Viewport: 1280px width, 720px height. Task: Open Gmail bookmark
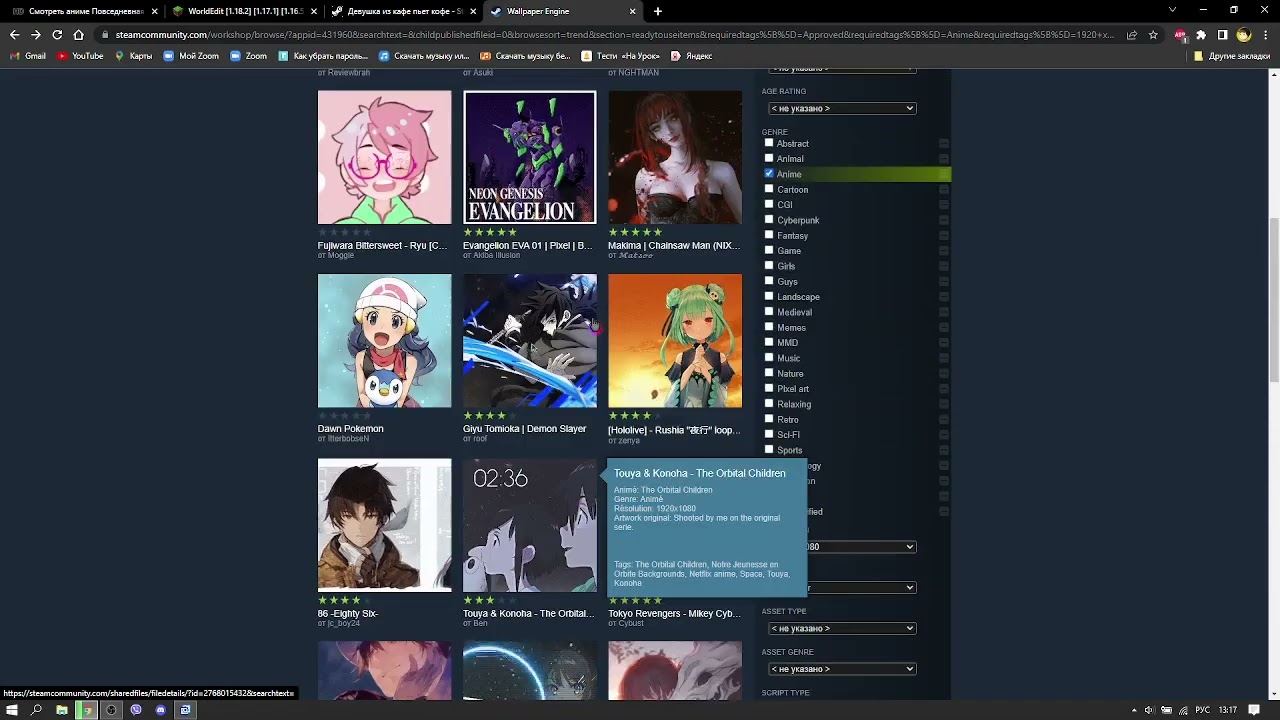coord(28,56)
